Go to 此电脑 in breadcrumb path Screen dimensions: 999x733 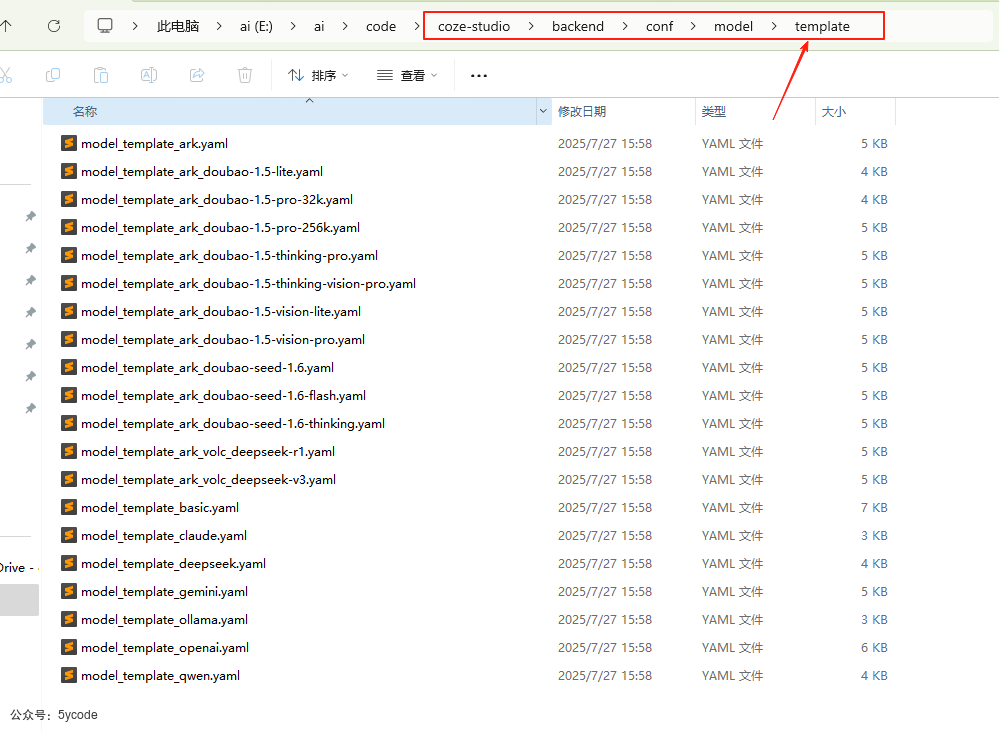[178, 26]
